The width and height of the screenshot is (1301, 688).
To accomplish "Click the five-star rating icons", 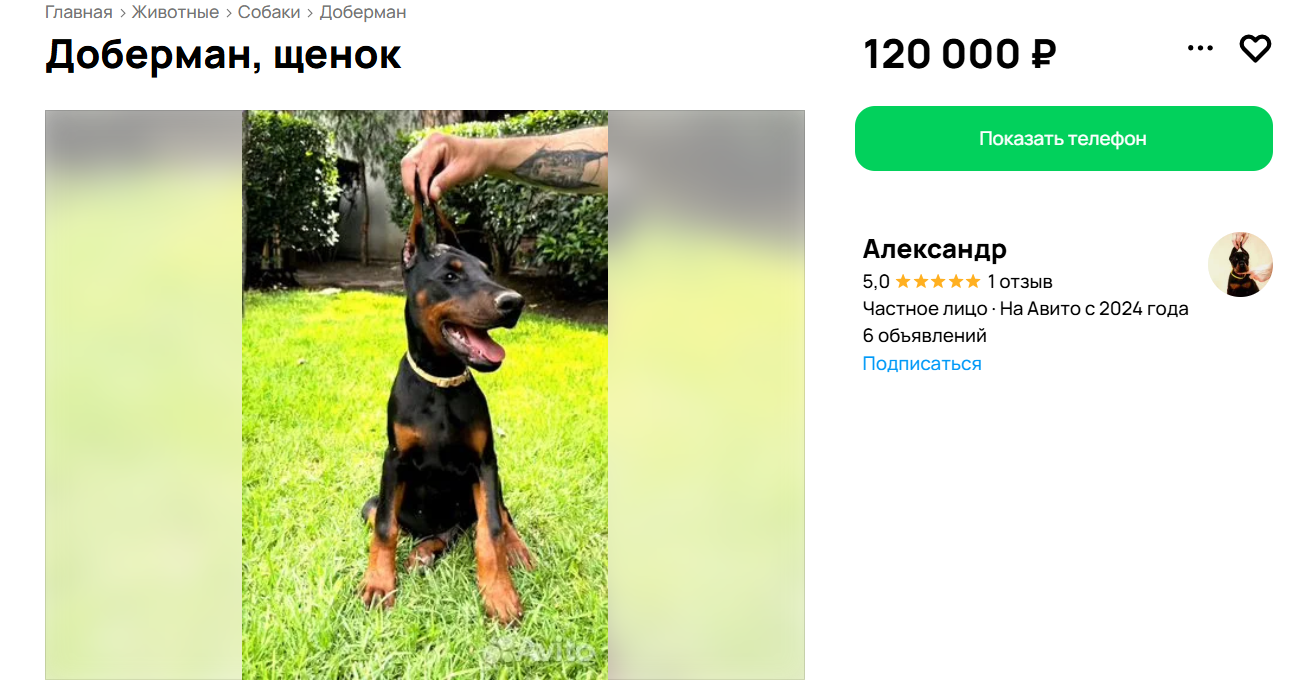I will 938,281.
